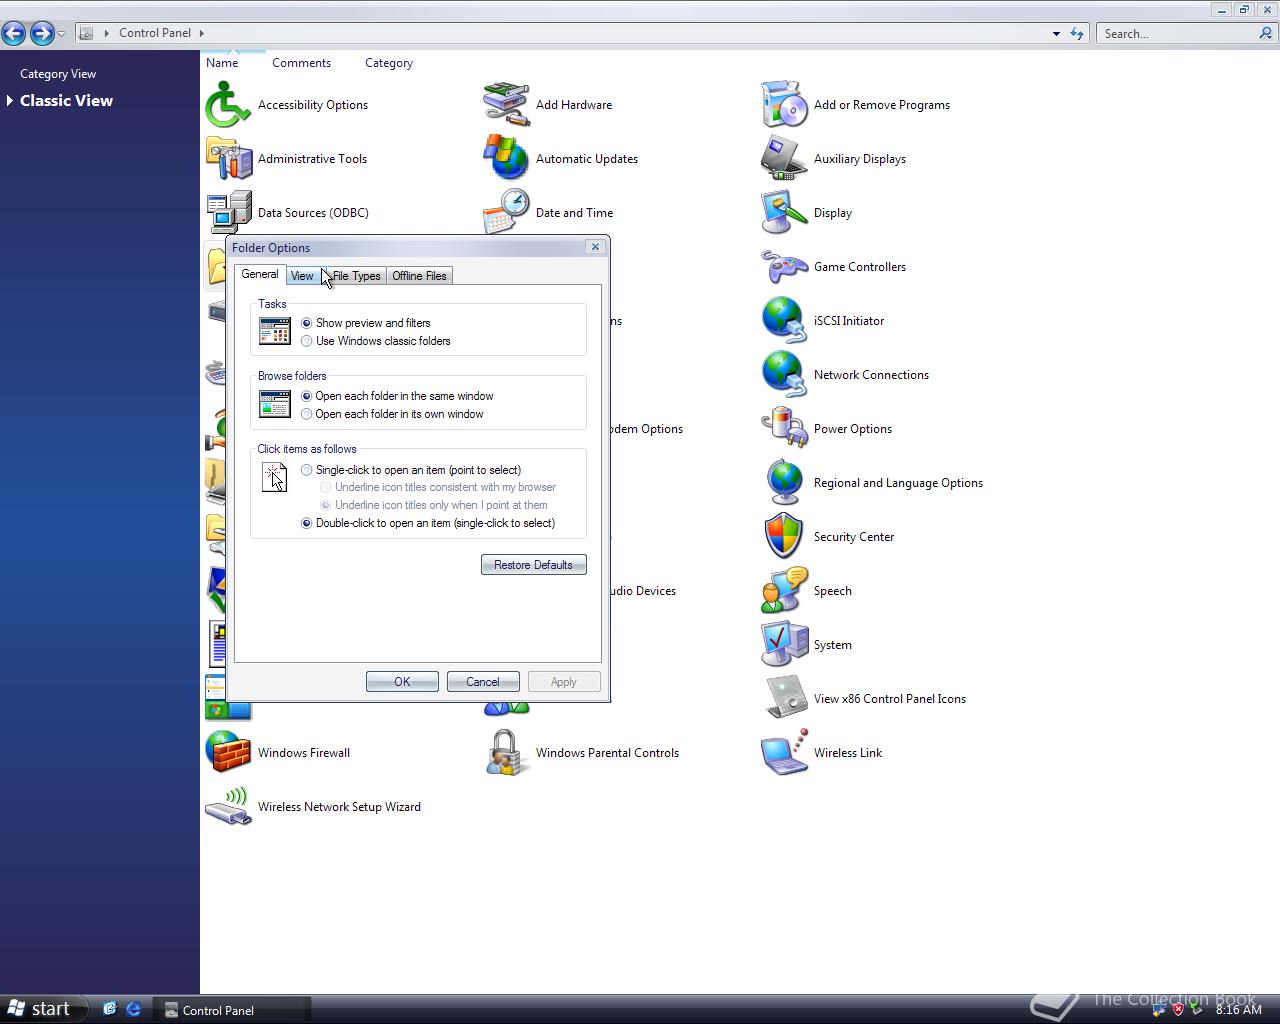Open the Wireless Link icon

784,753
